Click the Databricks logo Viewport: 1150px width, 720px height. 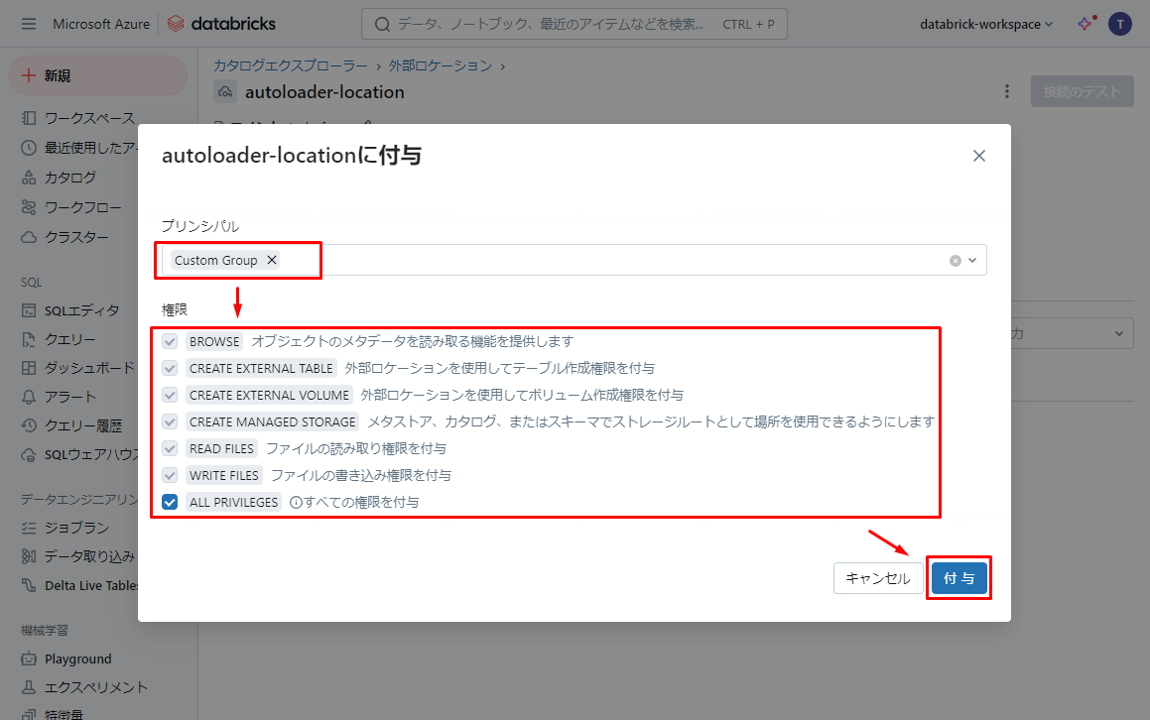221,24
